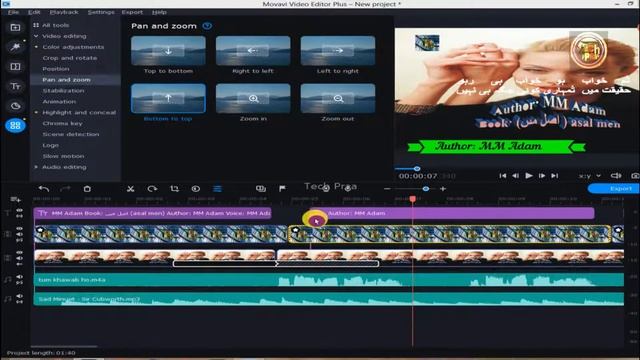The image size is (640, 360).
Task: Choose the Right to left preset
Action: tap(253, 51)
